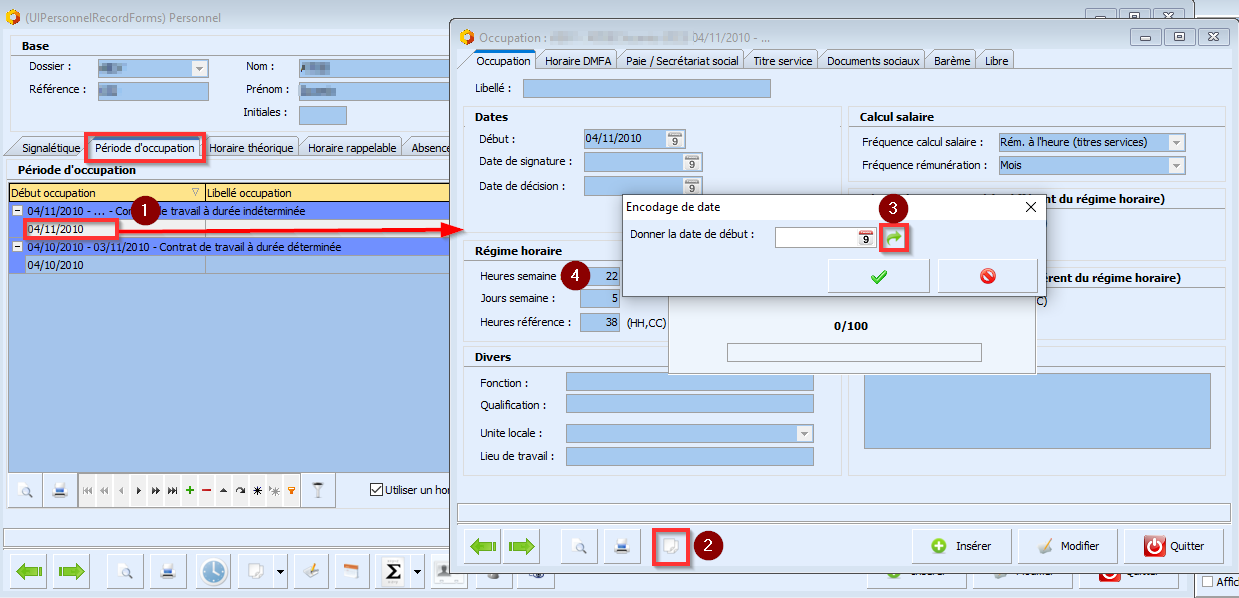Viewport: 1239px width, 598px height.
Task: Switch to the Horaire DMFA tab
Action: click(577, 60)
